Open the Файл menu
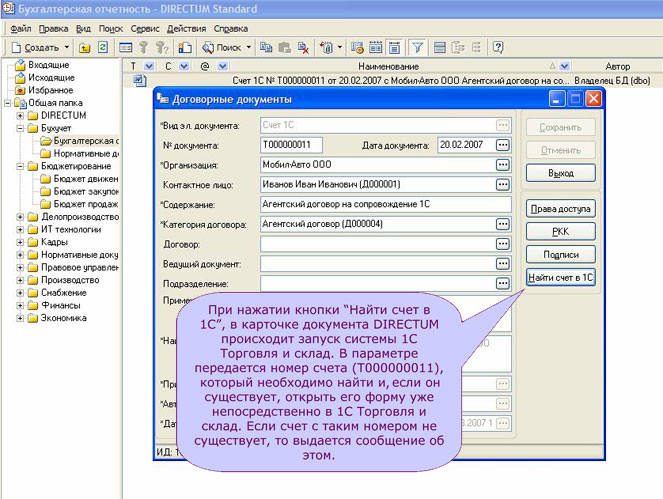663x499 pixels. coord(21,29)
